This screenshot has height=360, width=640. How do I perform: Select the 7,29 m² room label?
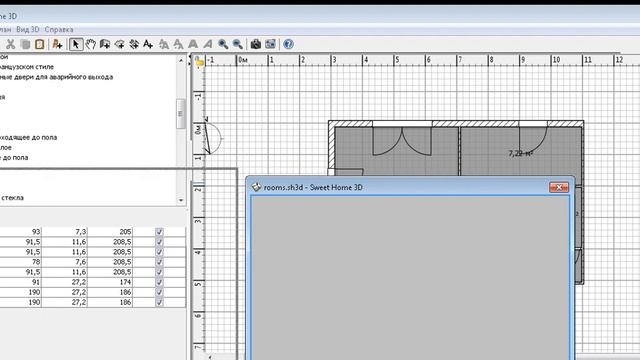pyautogui.click(x=521, y=153)
